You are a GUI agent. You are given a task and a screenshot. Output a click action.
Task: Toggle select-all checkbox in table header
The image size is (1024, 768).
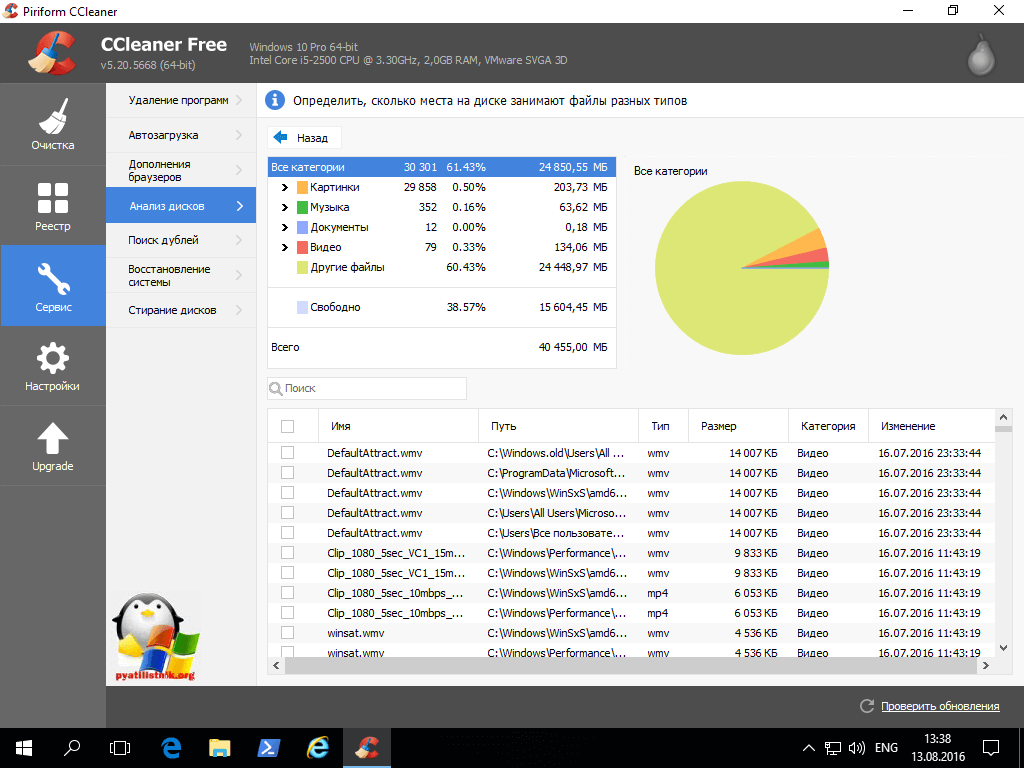tap(287, 426)
